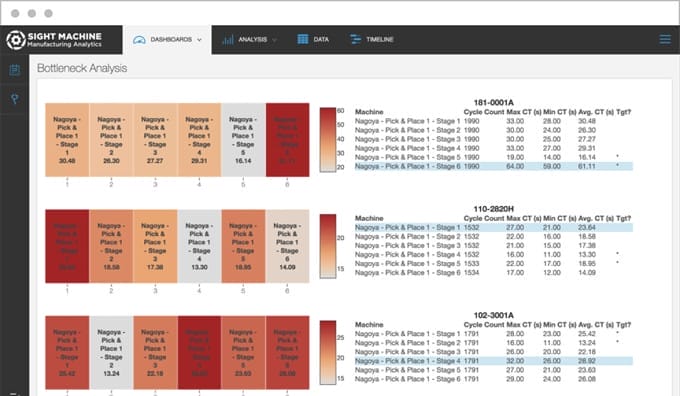Image resolution: width=680 pixels, height=396 pixels.
Task: Select the gray Stage 4 tile showing 13.30
Action: 199,246
